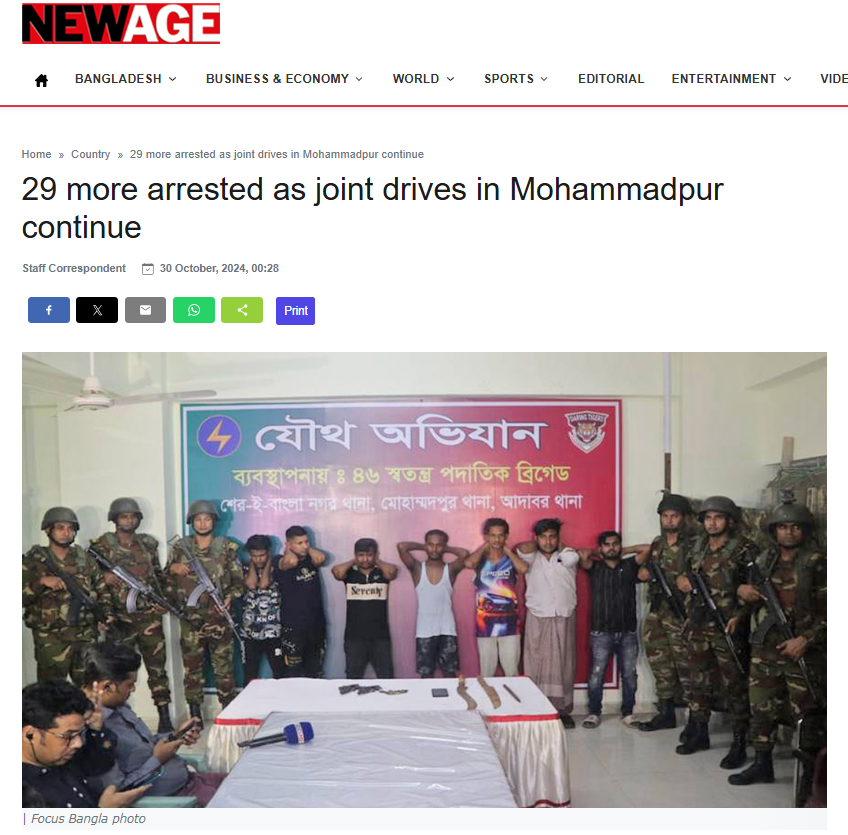Go to Country breadcrumb link
This screenshot has height=835, width=848.
pos(90,154)
